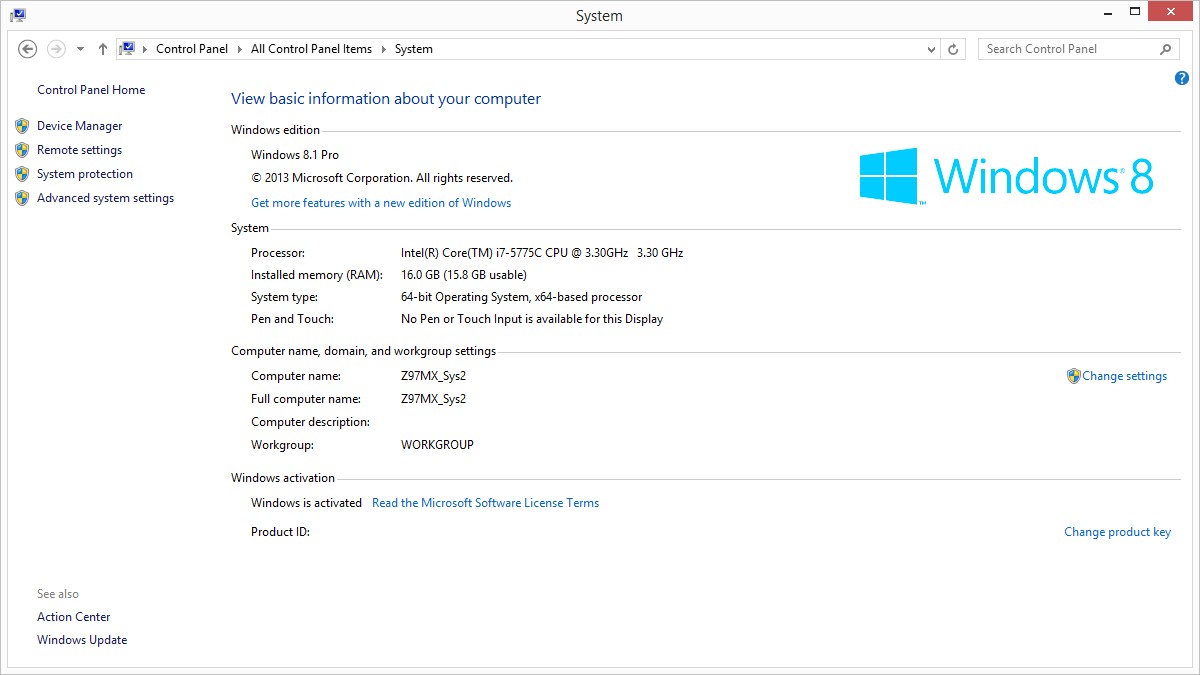The height and width of the screenshot is (675, 1200).
Task: Go back using the Back arrow button
Action: click(28, 49)
